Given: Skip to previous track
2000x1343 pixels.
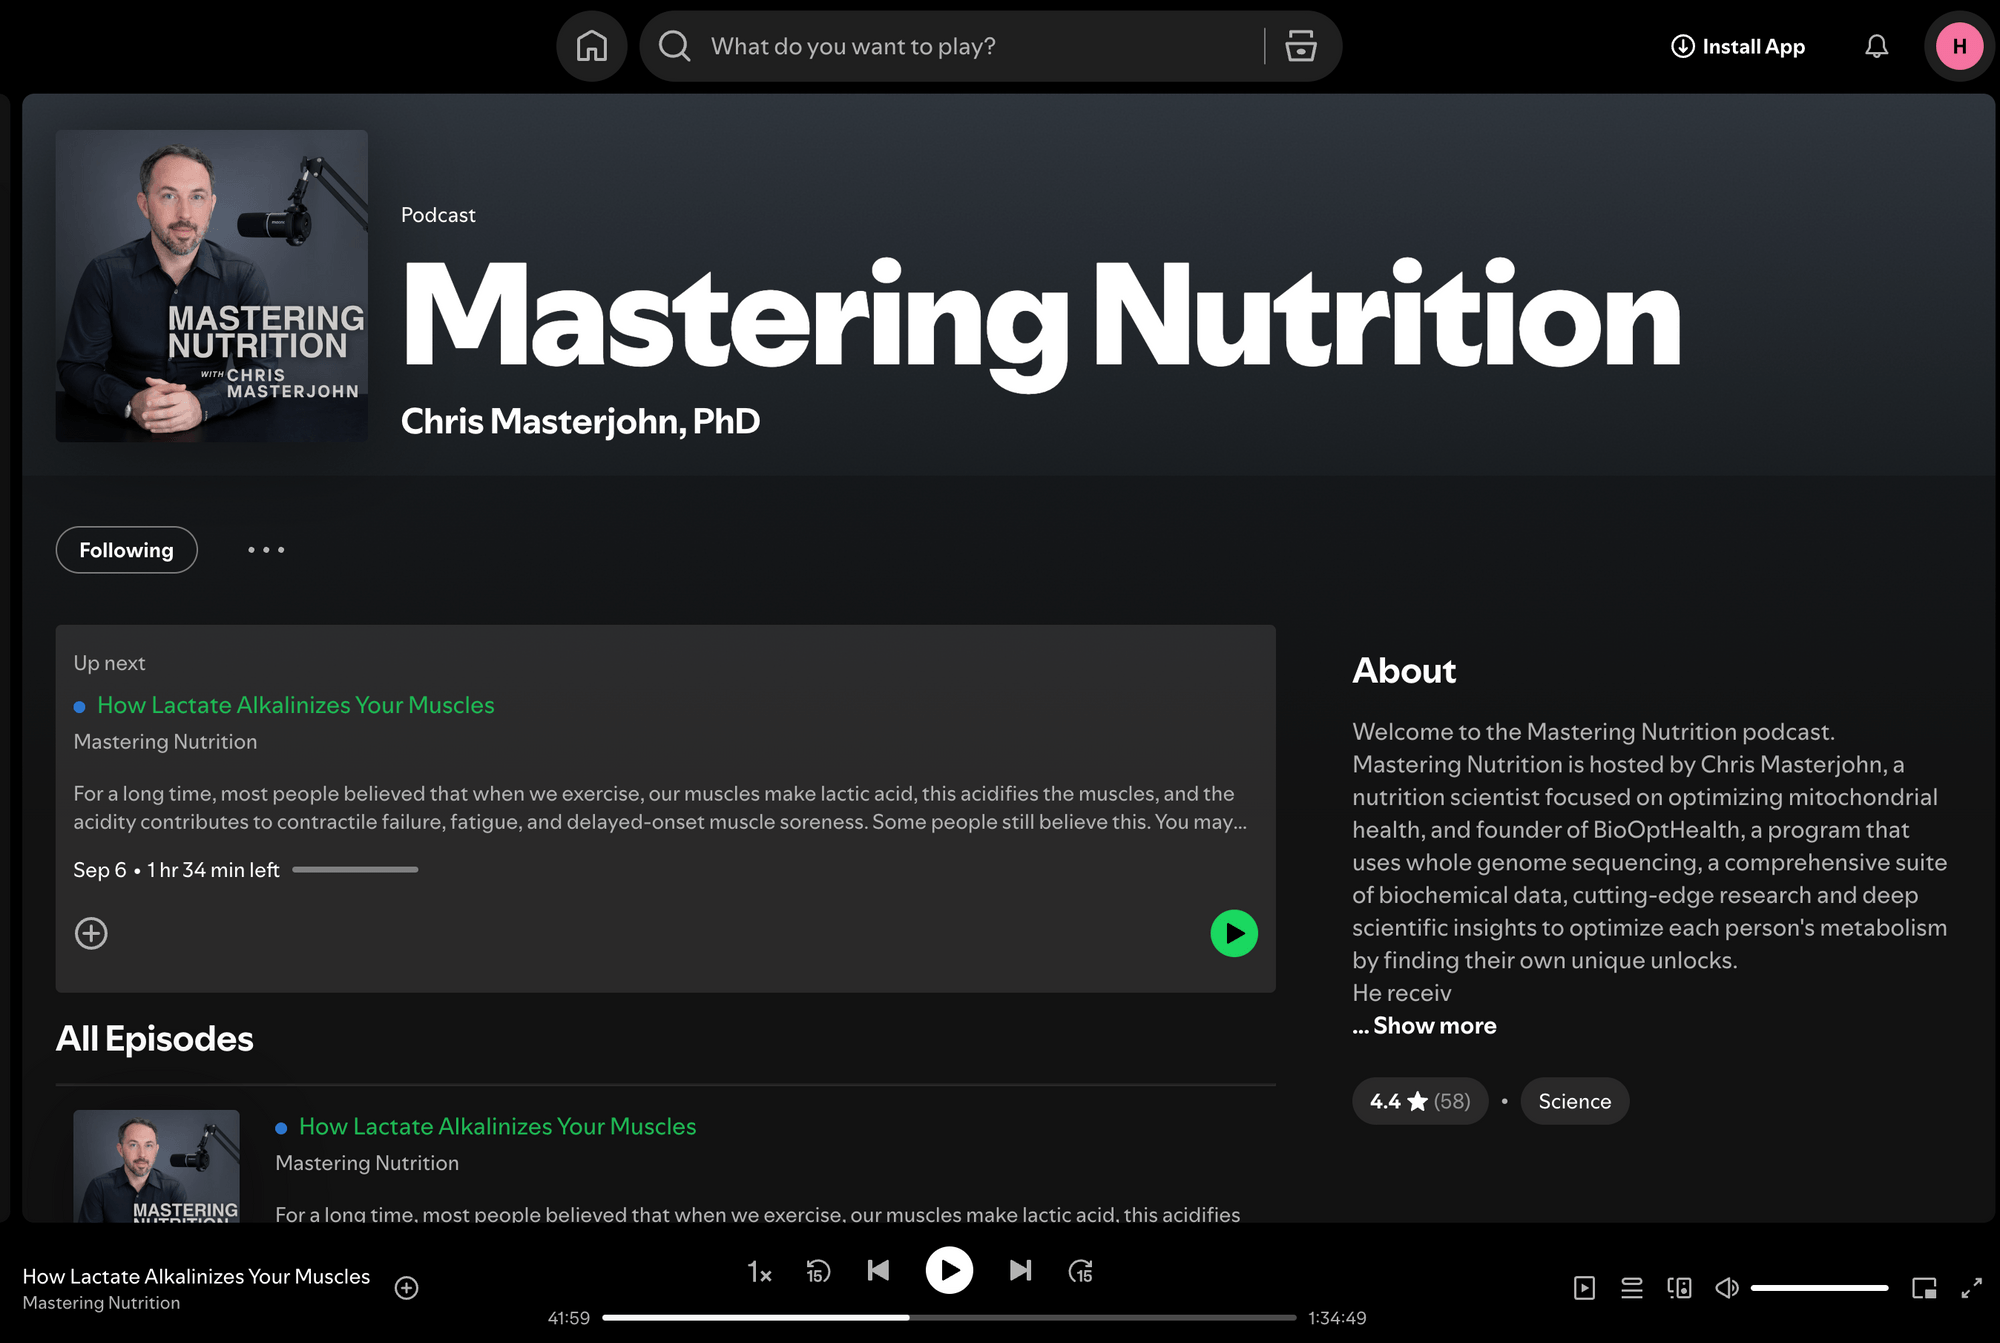Looking at the screenshot, I should [878, 1270].
